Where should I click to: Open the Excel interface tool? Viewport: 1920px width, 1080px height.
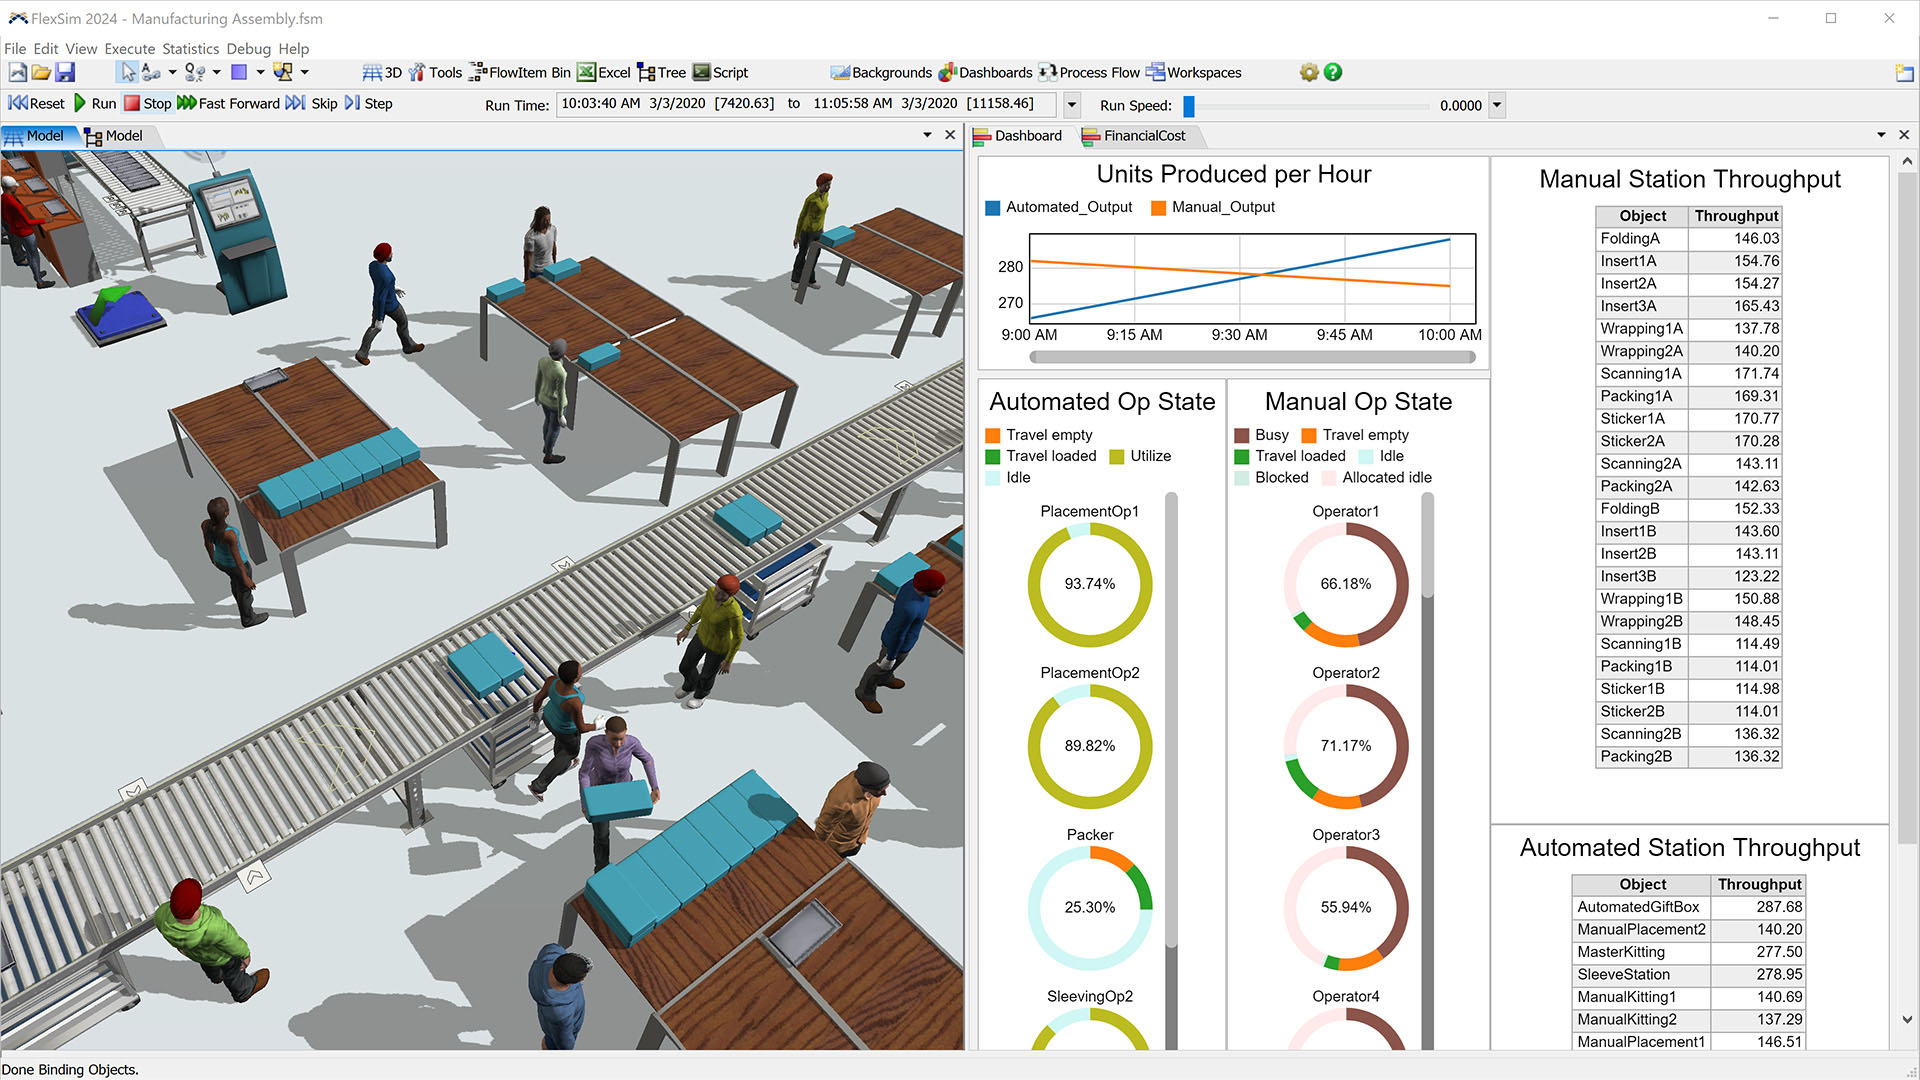coord(604,72)
